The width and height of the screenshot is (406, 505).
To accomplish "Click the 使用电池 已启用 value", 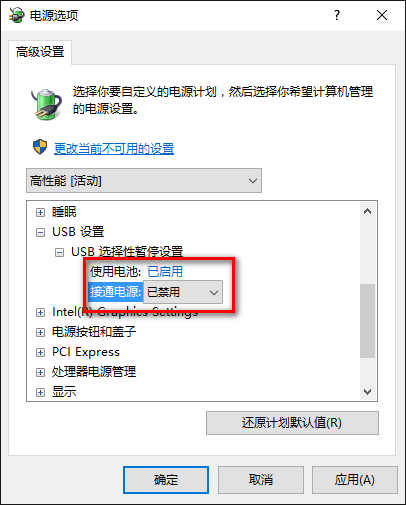I will 165,272.
